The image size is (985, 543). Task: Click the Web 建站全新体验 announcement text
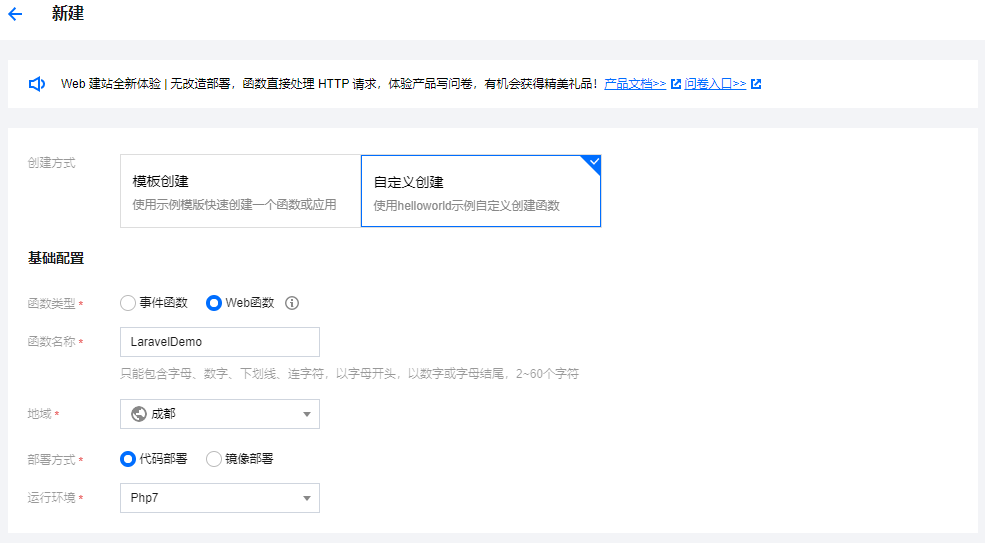(x=329, y=84)
